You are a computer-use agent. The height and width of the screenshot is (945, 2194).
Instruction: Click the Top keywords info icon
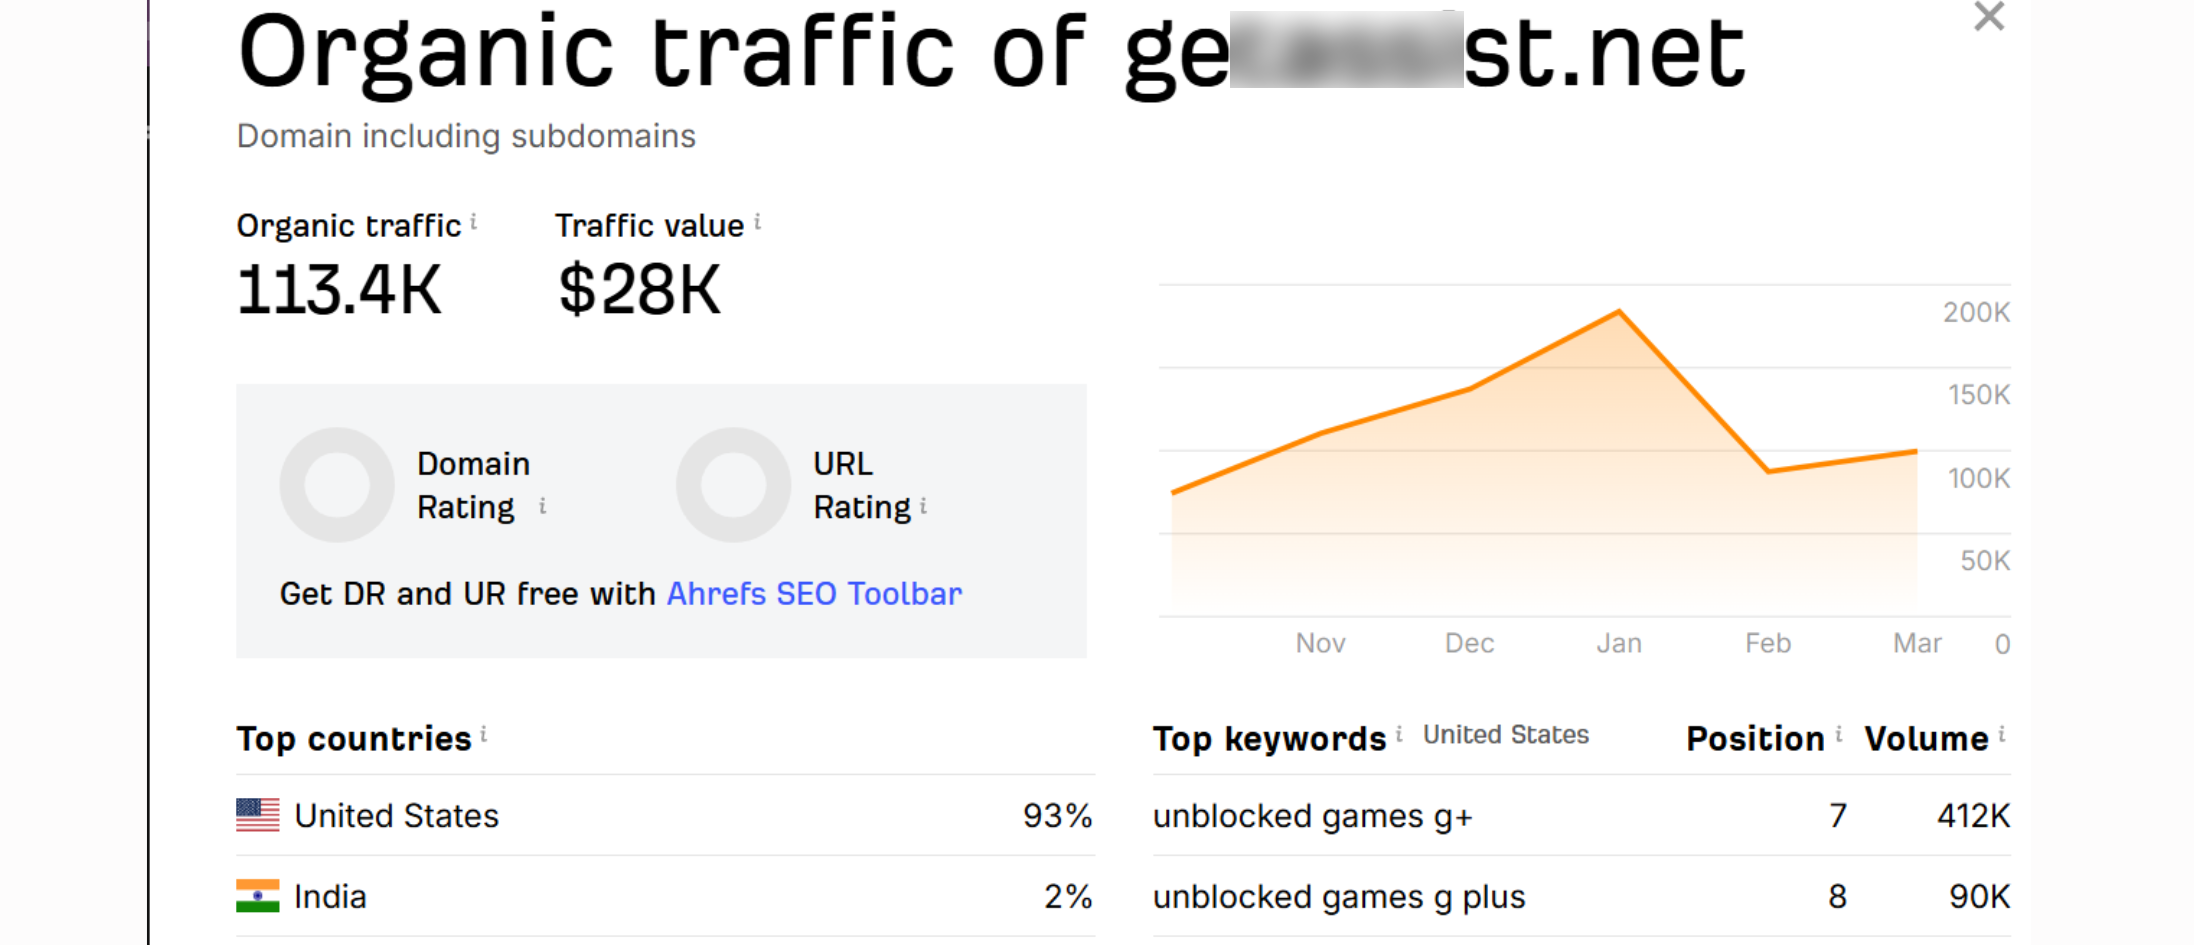[x=1399, y=735]
